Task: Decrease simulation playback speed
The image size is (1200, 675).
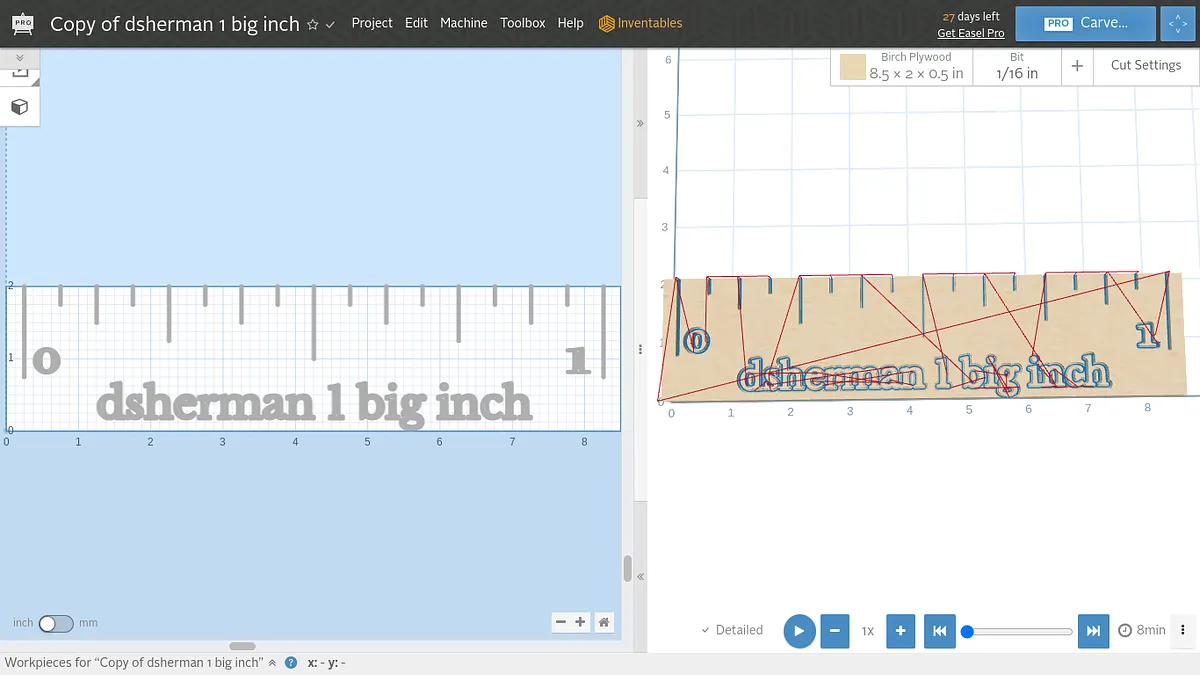Action: (835, 630)
